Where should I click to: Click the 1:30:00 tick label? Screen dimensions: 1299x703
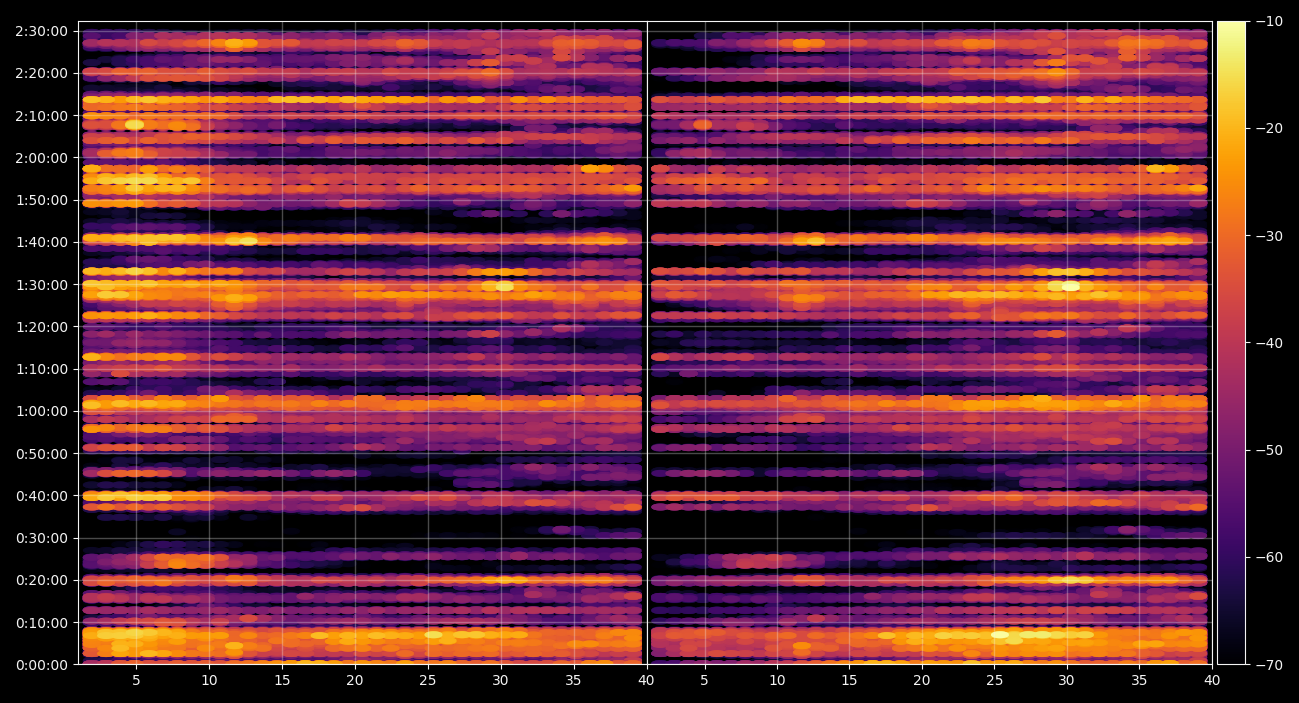pos(41,284)
